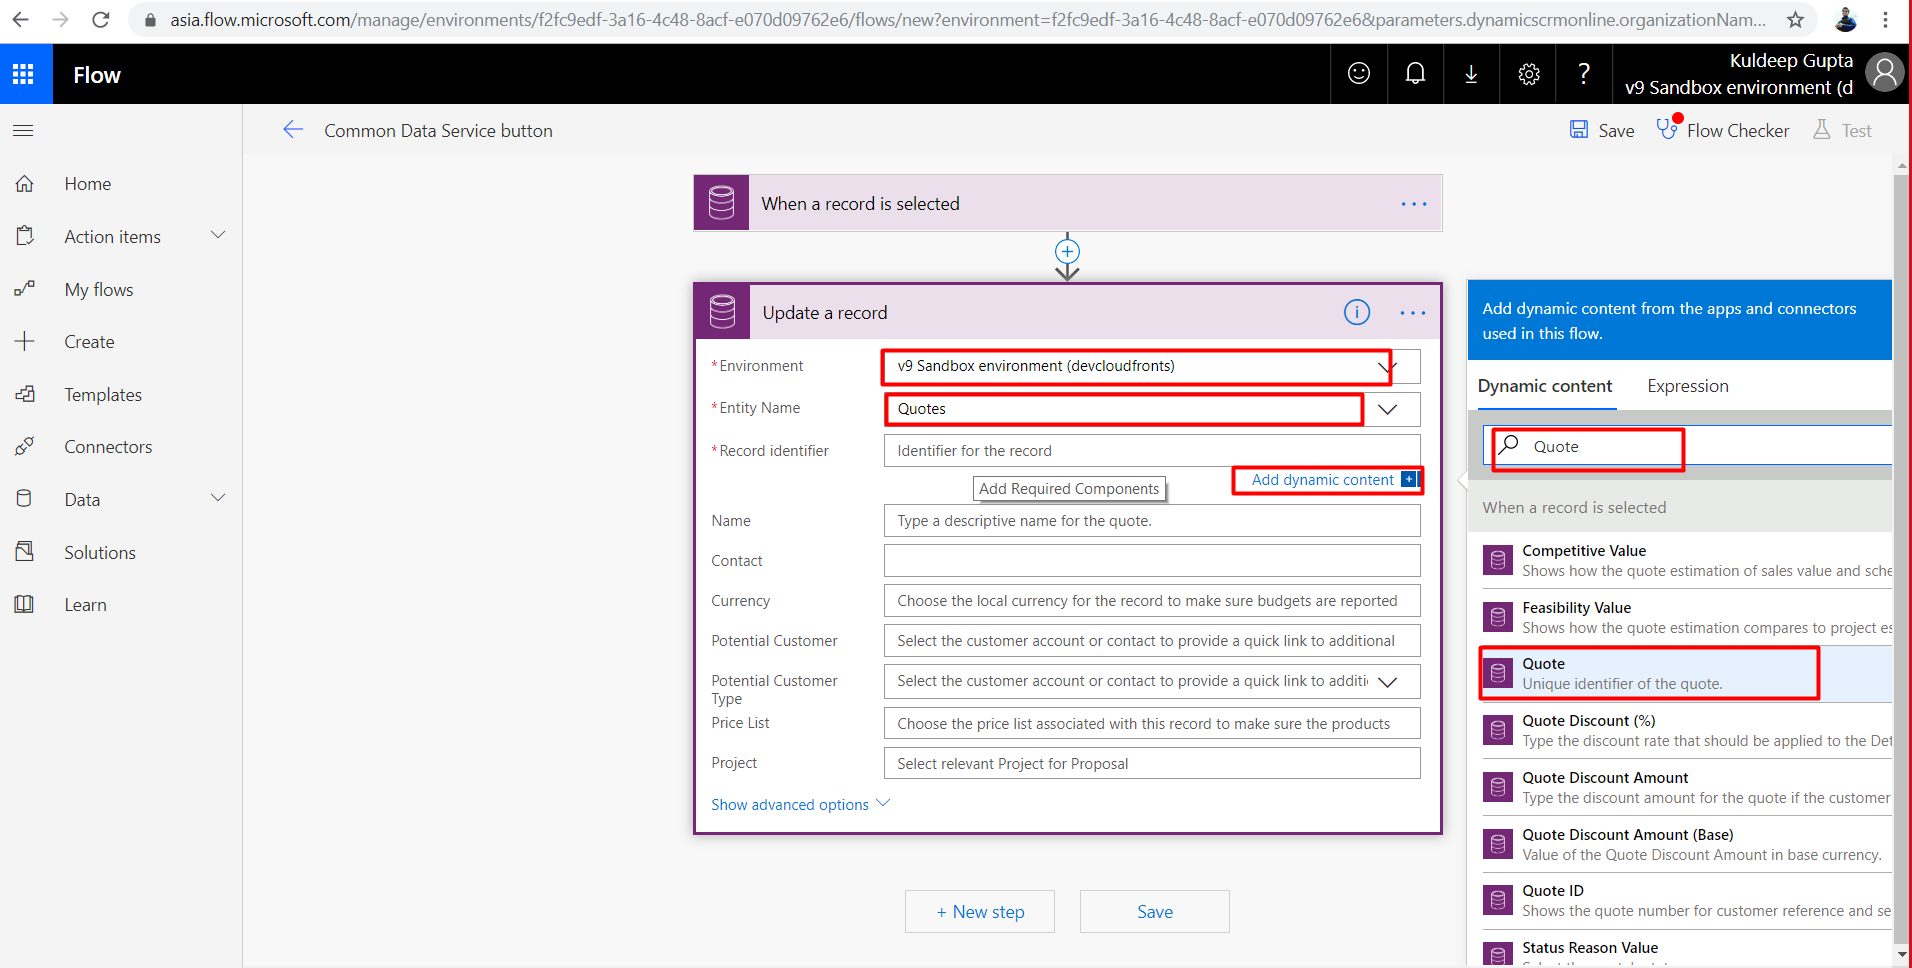This screenshot has height=968, width=1912.
Task: Open the app launcher waffle icon
Action: coord(23,74)
